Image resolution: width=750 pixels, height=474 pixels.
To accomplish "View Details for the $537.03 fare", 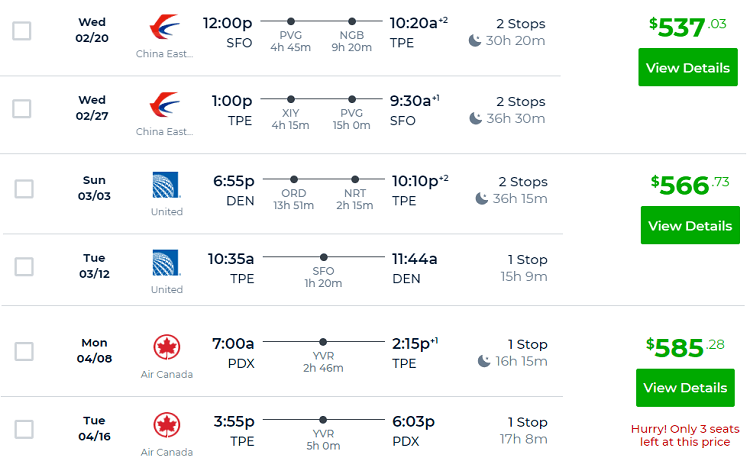I will click(688, 67).
